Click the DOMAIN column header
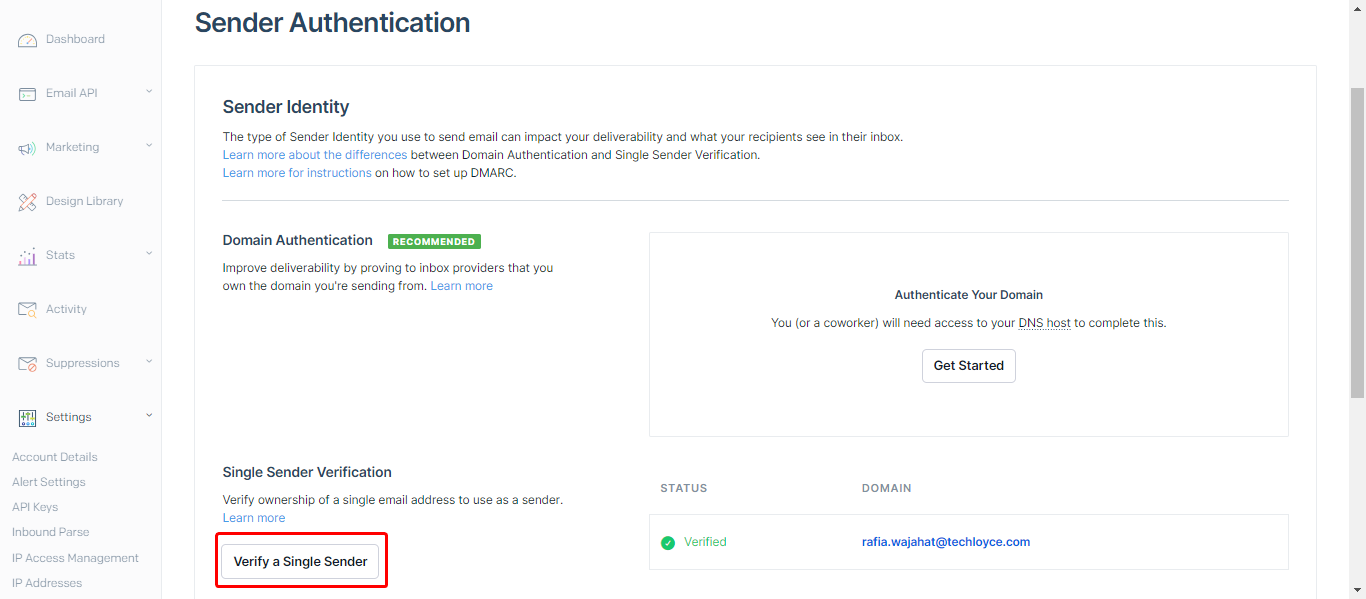 pyautogui.click(x=887, y=488)
